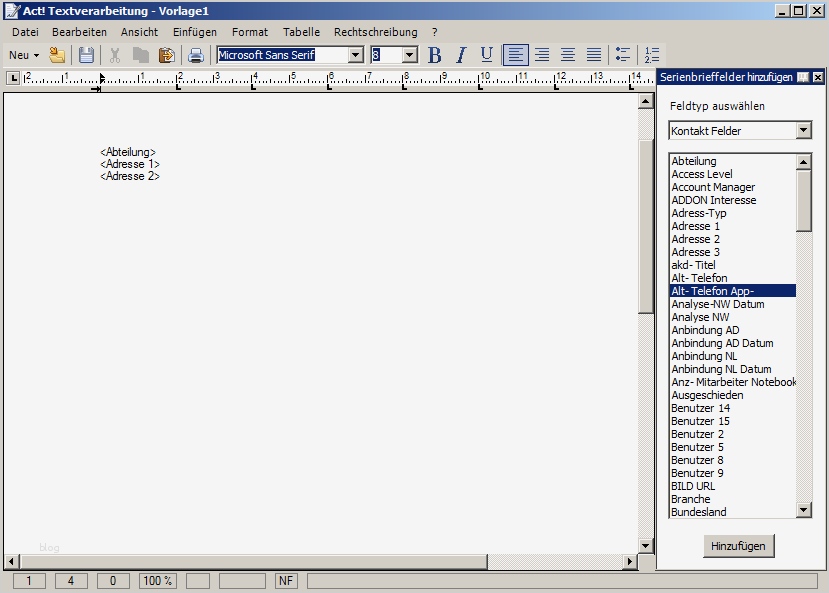Print using the printer icon
The height and width of the screenshot is (593, 829).
click(196, 55)
